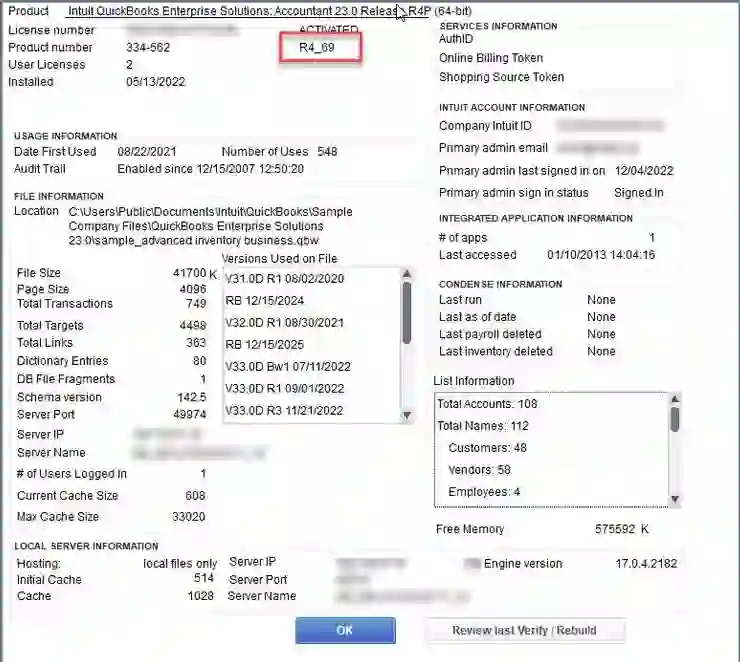
Task: Select version entry V33.0D Bw1 07/11/2022
Action: (x=288, y=367)
